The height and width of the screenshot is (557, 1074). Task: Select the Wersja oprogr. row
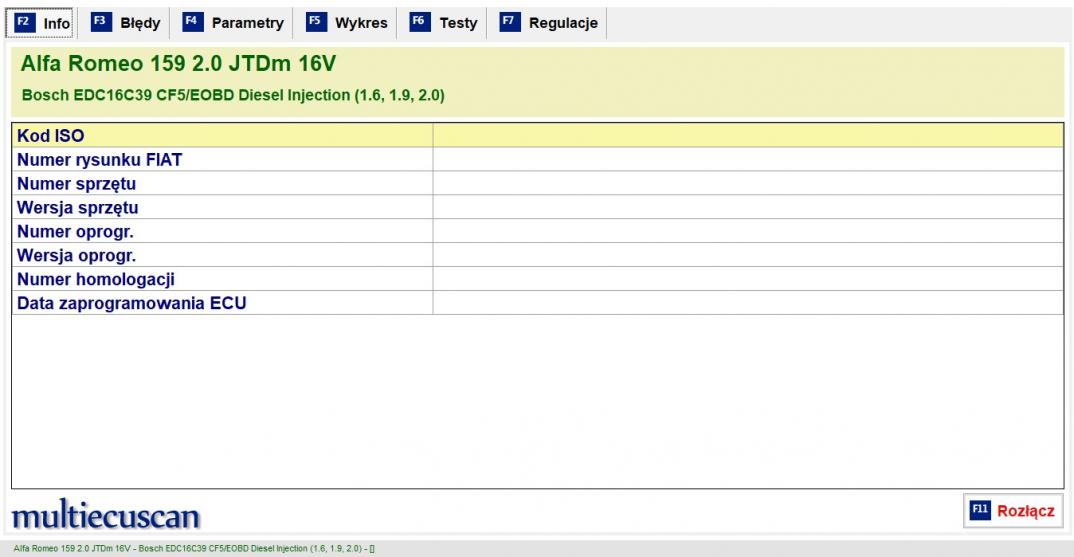point(538,256)
